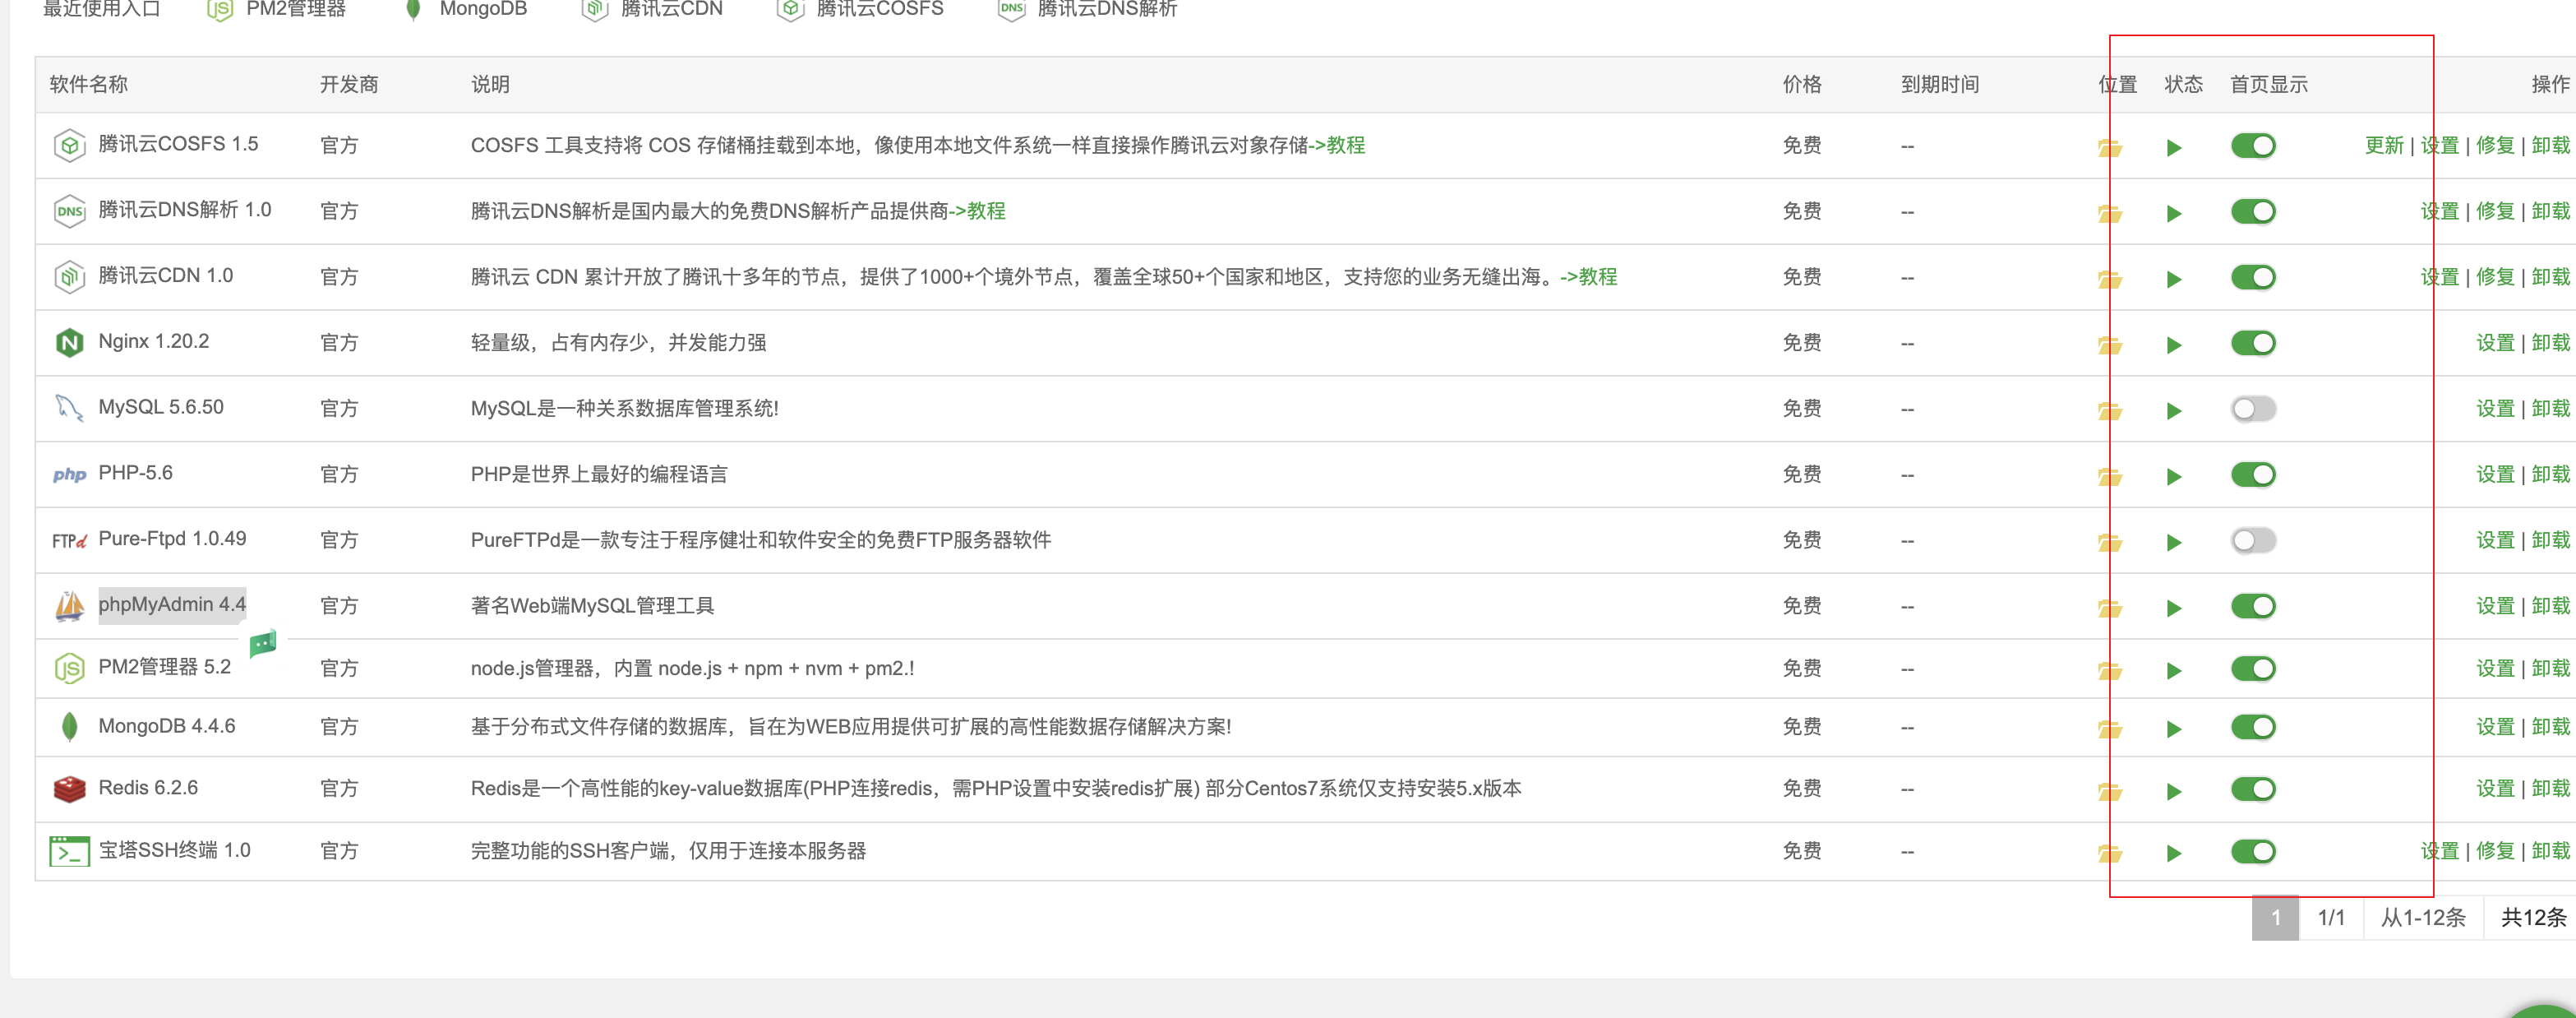Click status play icon for PM2管理器

[x=2173, y=670]
